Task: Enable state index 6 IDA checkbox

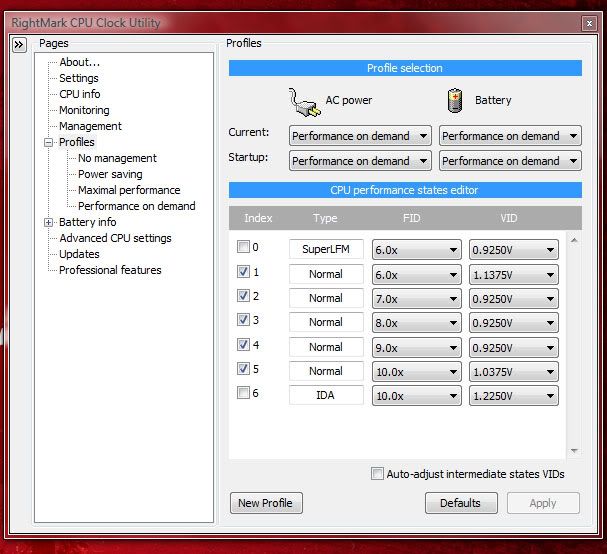Action: click(243, 393)
